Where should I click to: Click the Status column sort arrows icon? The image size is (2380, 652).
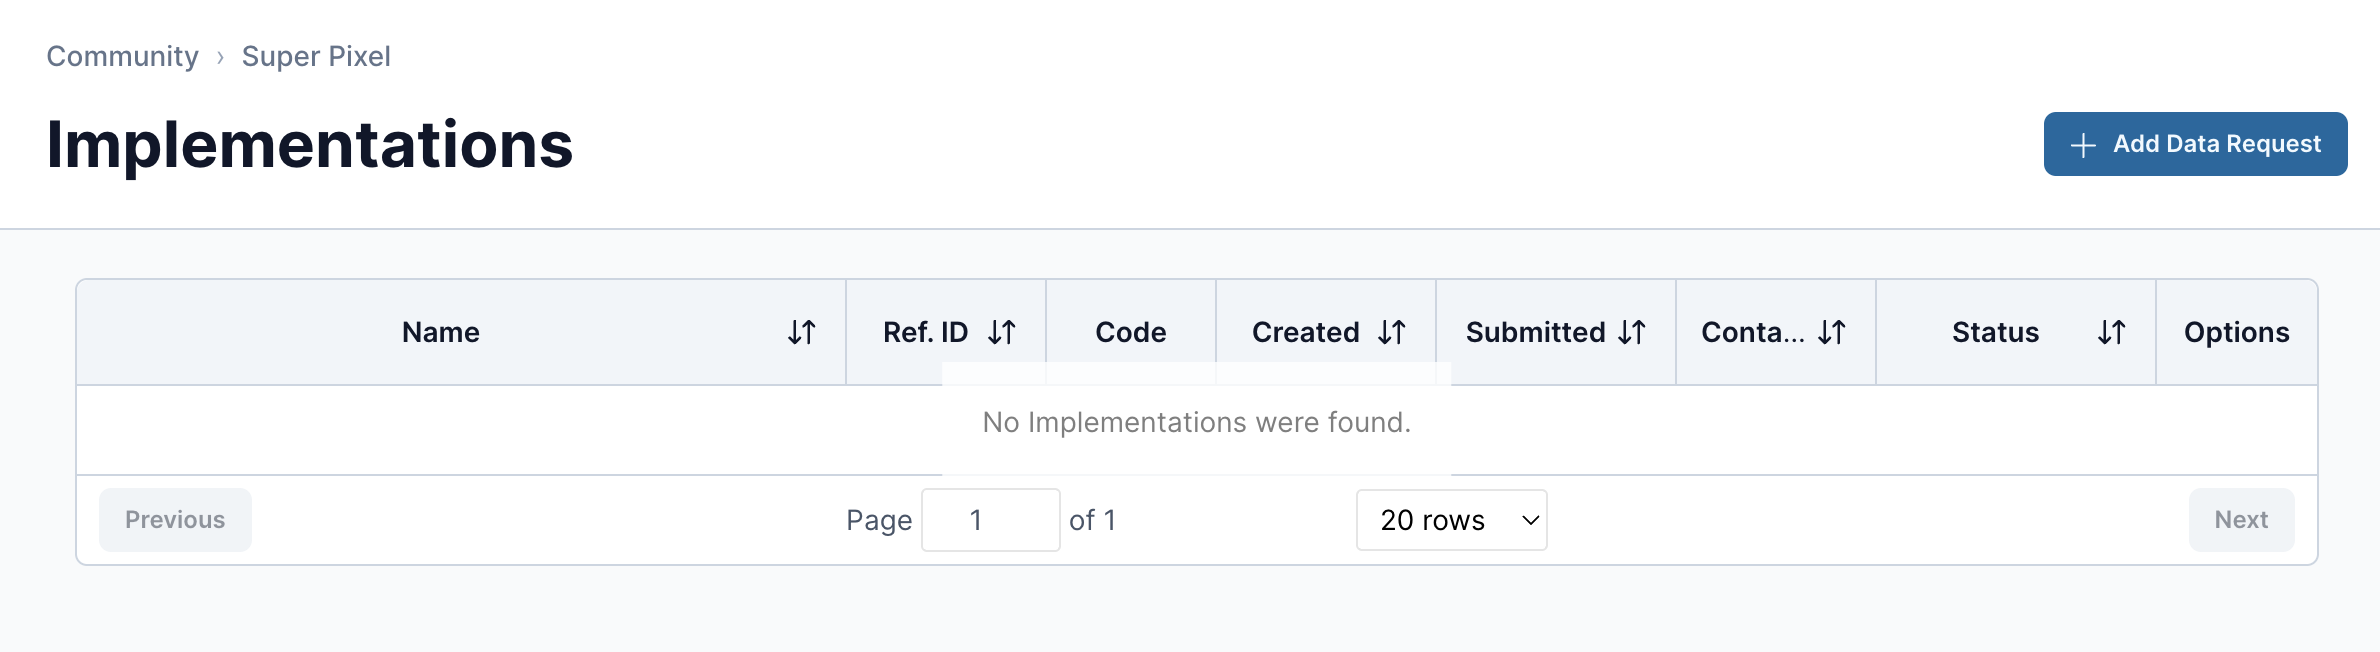[x=2112, y=332]
